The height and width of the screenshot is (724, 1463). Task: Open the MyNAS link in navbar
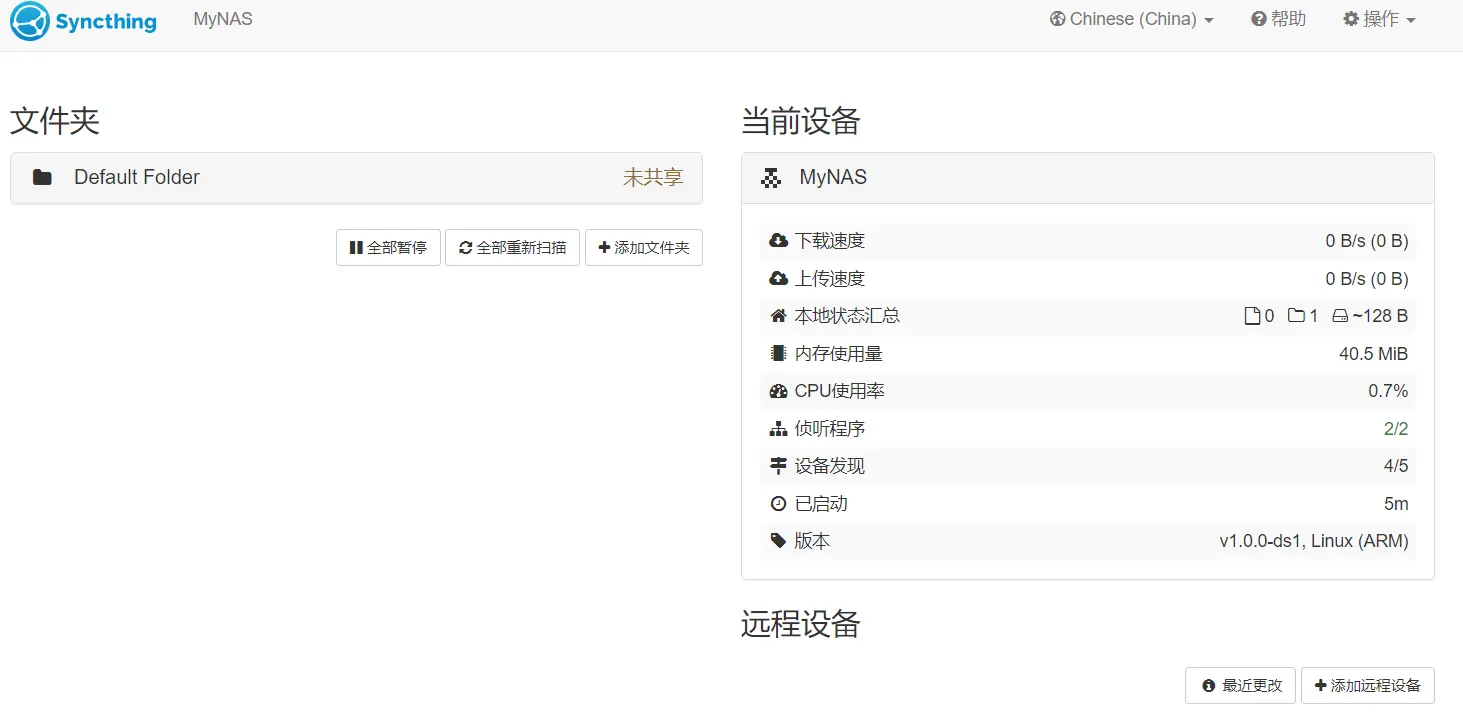click(223, 19)
